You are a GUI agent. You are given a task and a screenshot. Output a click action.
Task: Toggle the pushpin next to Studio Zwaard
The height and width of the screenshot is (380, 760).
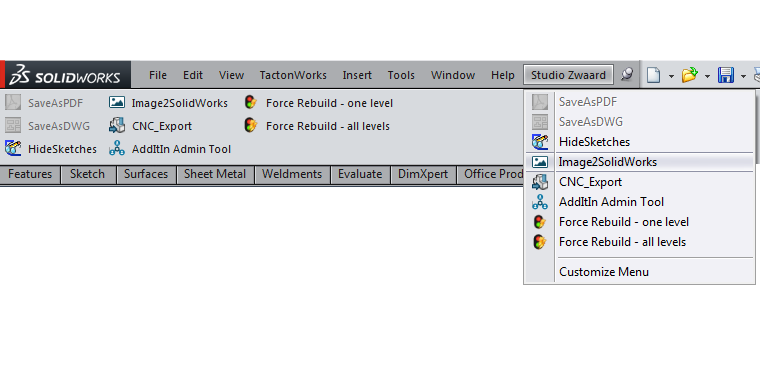[627, 74]
